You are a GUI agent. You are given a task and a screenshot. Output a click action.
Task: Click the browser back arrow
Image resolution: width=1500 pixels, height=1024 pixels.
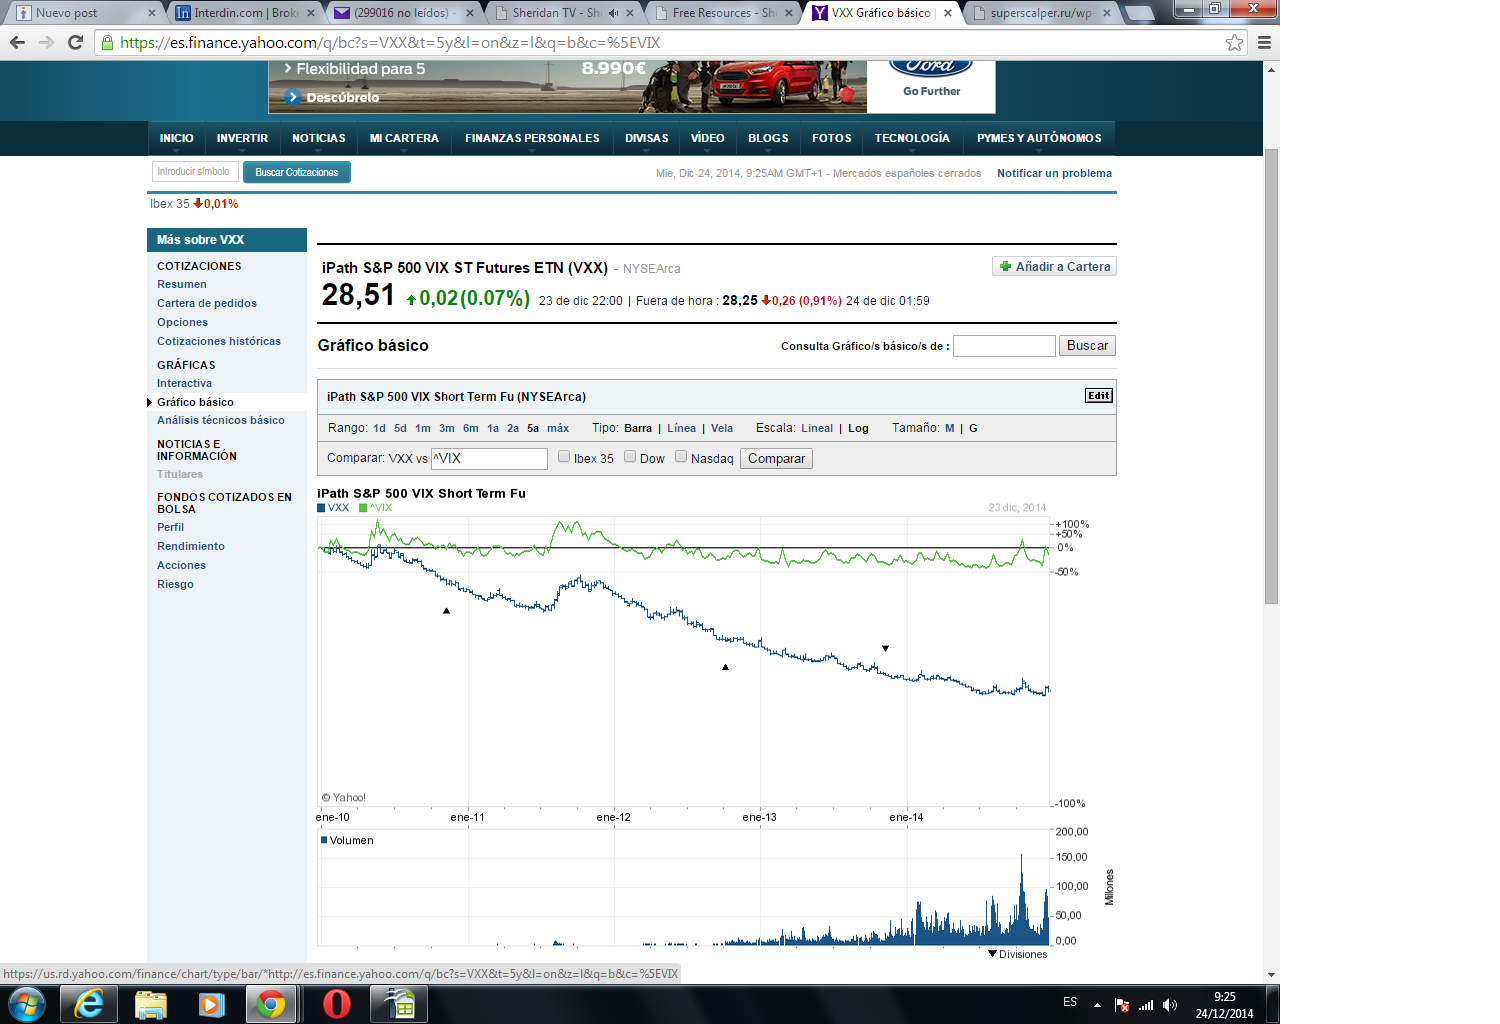(x=17, y=42)
